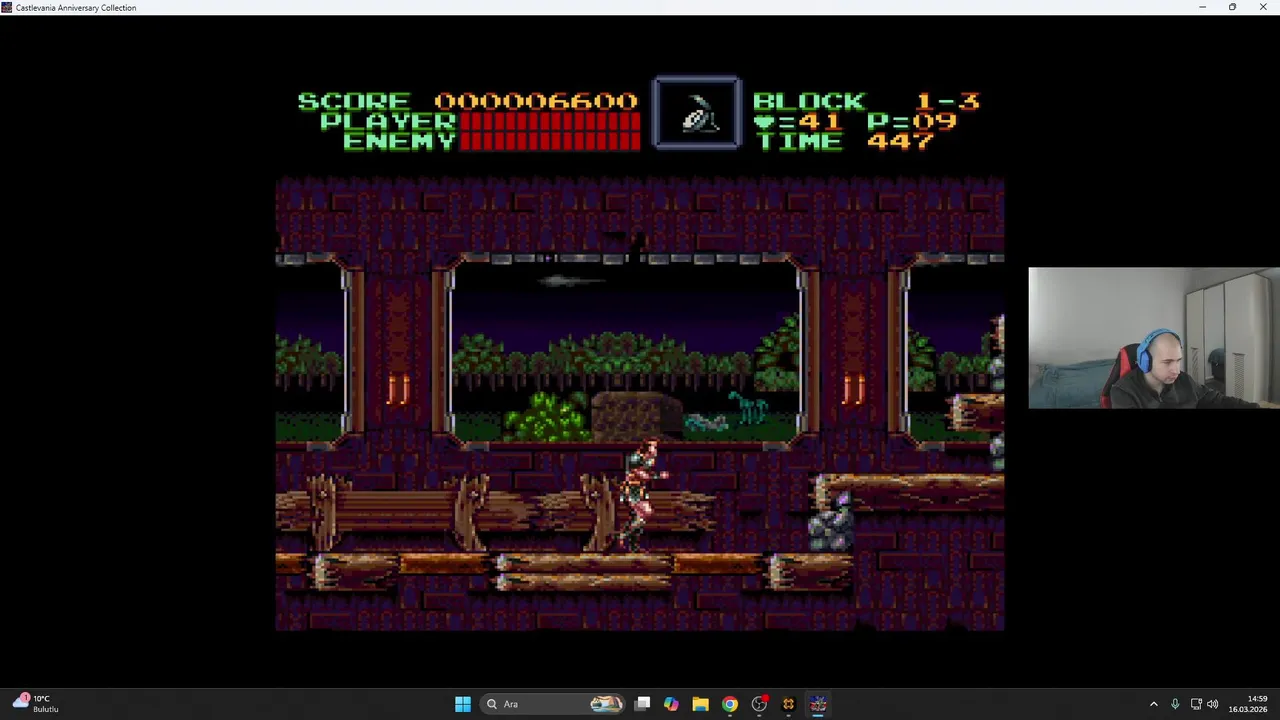Click the P=09 lives counter
Viewport: 1280px width, 720px height.
(912, 121)
